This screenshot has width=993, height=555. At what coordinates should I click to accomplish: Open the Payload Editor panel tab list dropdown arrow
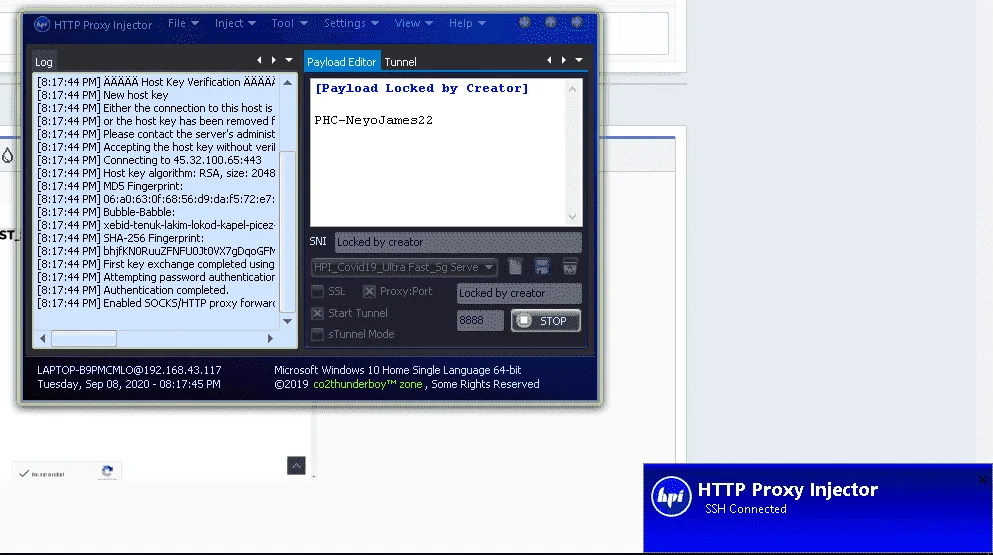pyautogui.click(x=579, y=60)
